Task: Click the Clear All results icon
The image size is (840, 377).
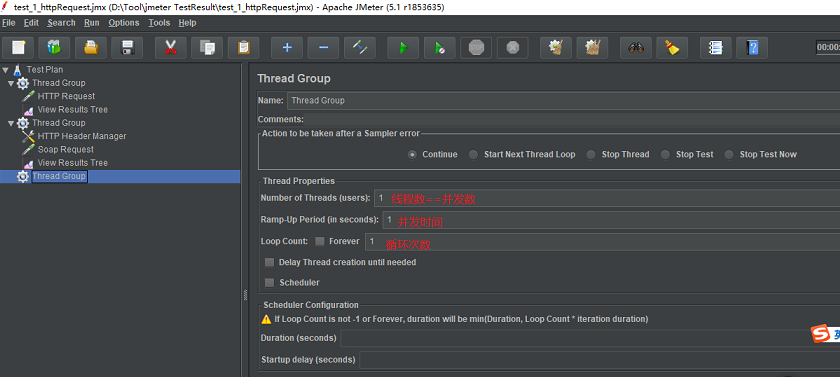Action: 592,48
